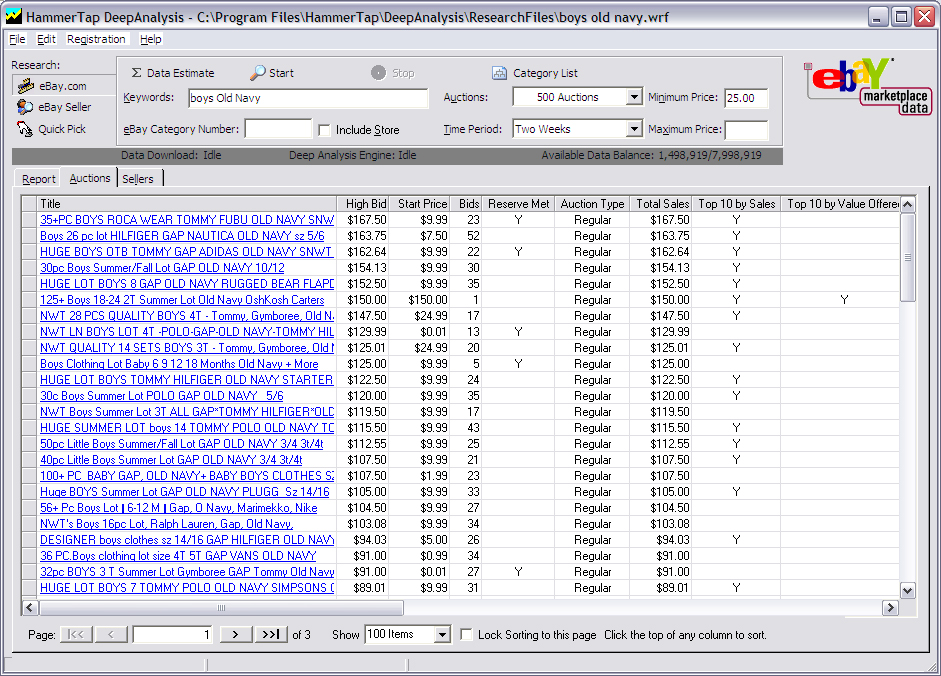
Task: Open the Boys Clothing Lot Baby link
Action: pos(179,364)
